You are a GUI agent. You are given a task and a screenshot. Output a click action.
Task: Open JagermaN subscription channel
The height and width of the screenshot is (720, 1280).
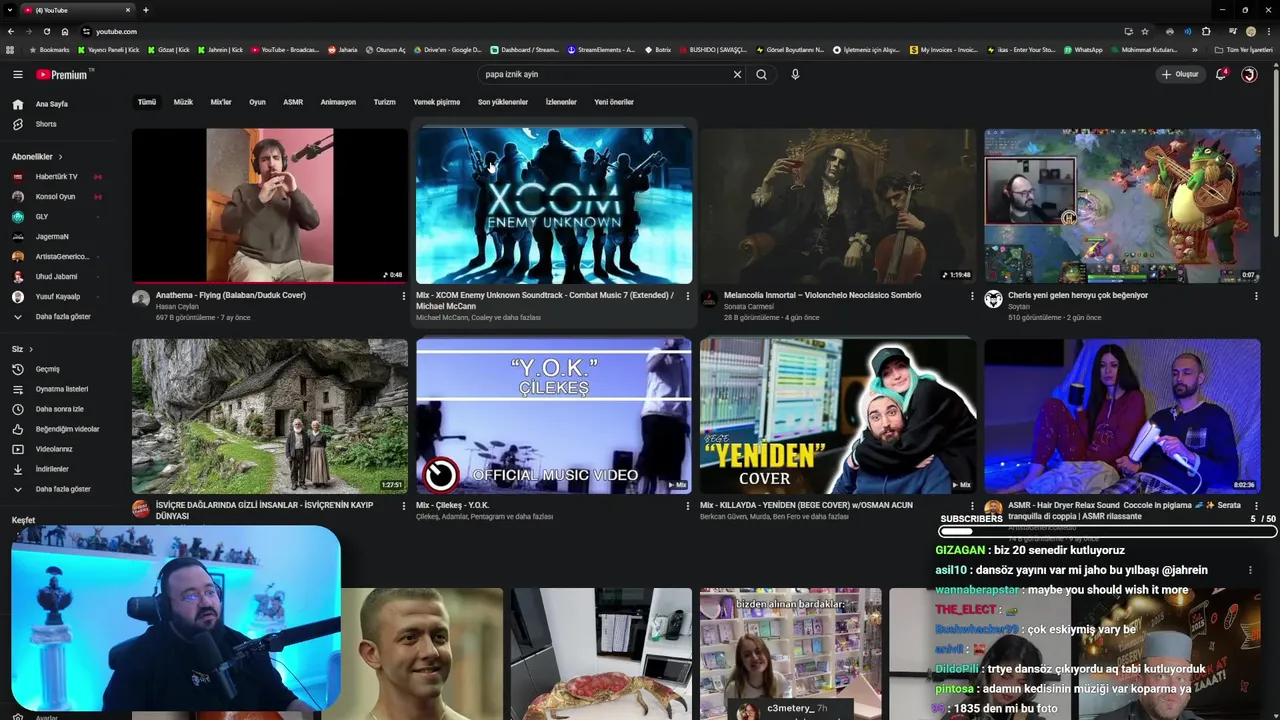(52, 237)
